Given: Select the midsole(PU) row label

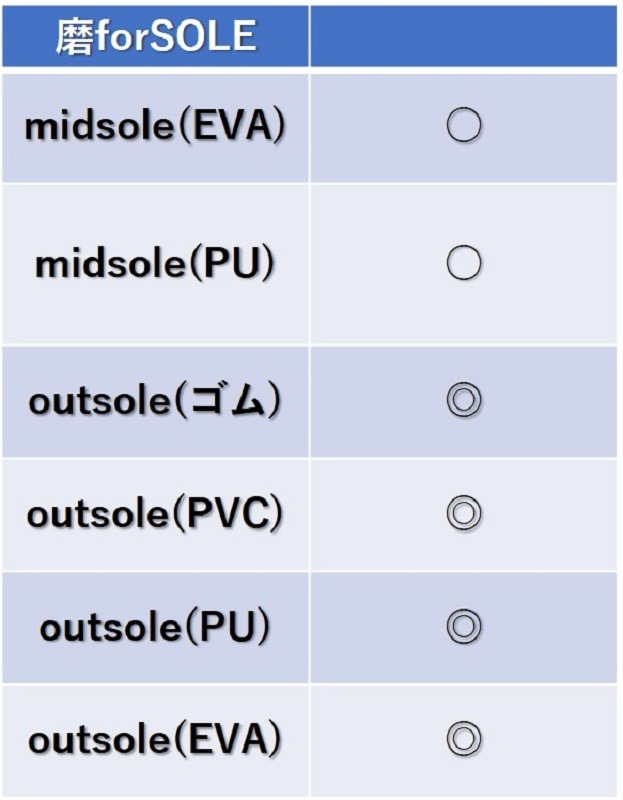Looking at the screenshot, I should 155,264.
